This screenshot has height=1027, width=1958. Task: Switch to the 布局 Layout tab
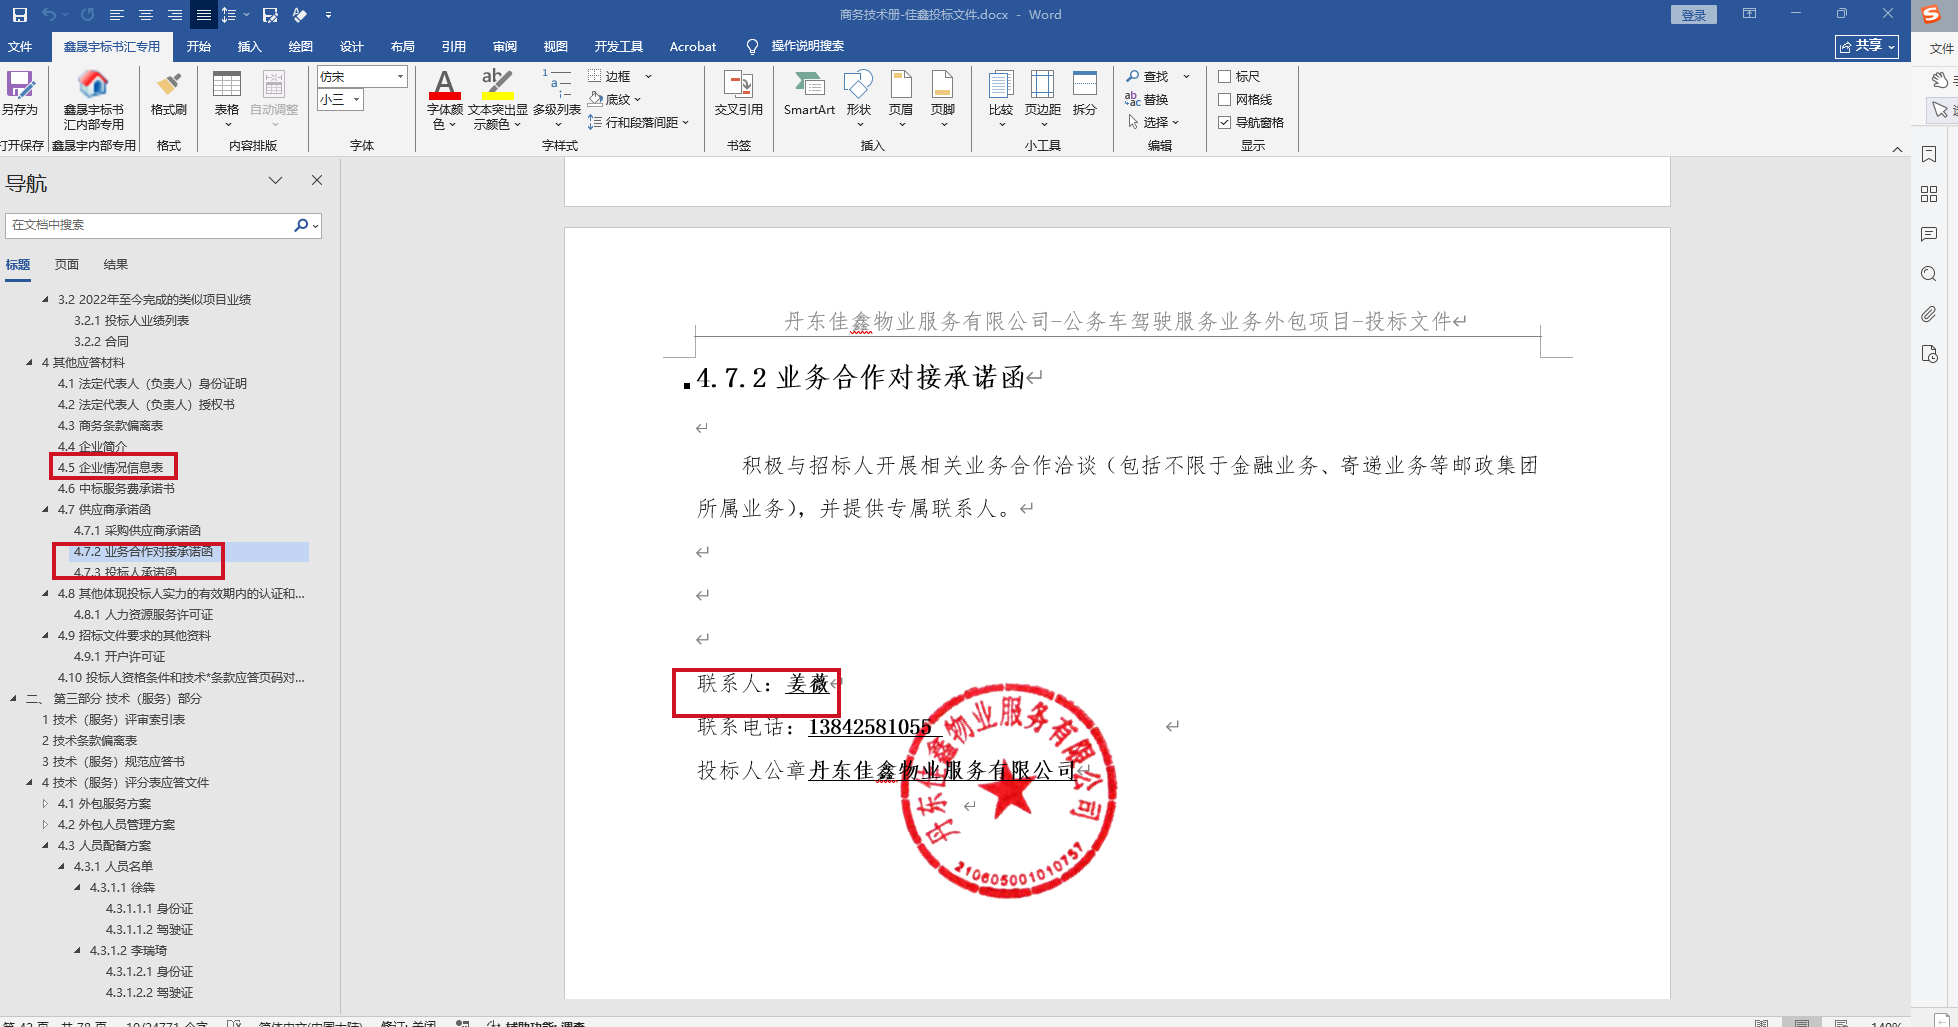[x=403, y=46]
